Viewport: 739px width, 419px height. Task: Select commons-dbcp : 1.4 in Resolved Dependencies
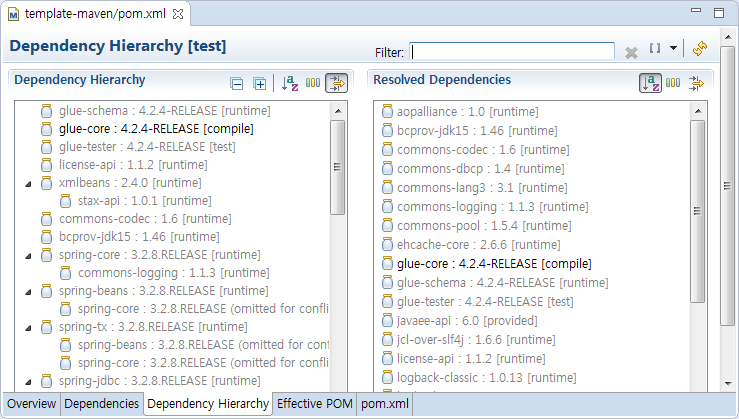coord(481,169)
